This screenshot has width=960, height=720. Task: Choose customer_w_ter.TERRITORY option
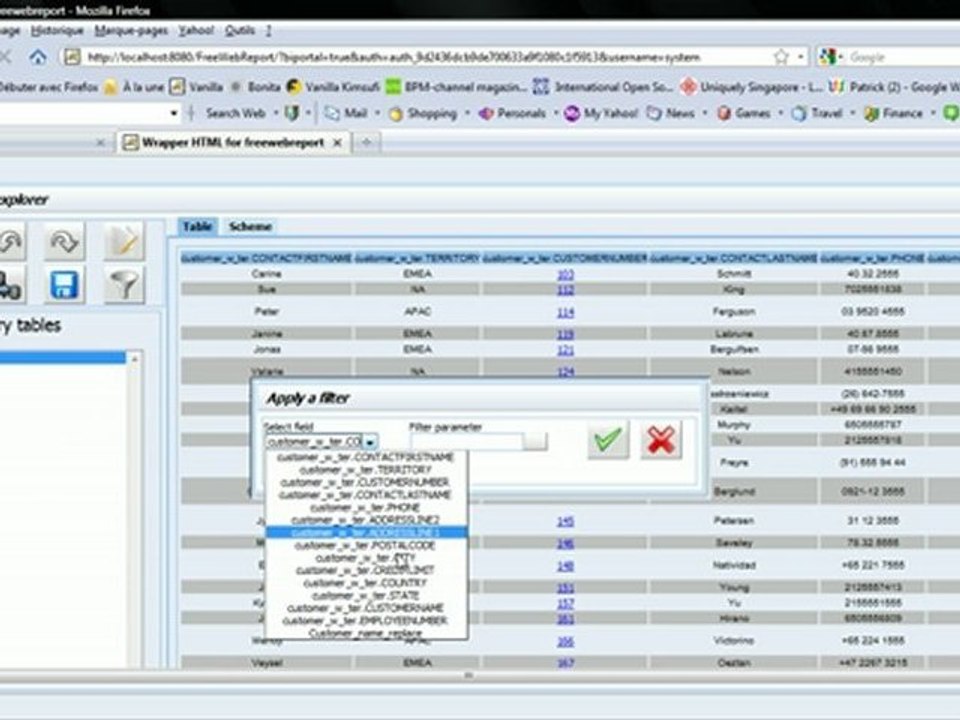click(x=365, y=470)
